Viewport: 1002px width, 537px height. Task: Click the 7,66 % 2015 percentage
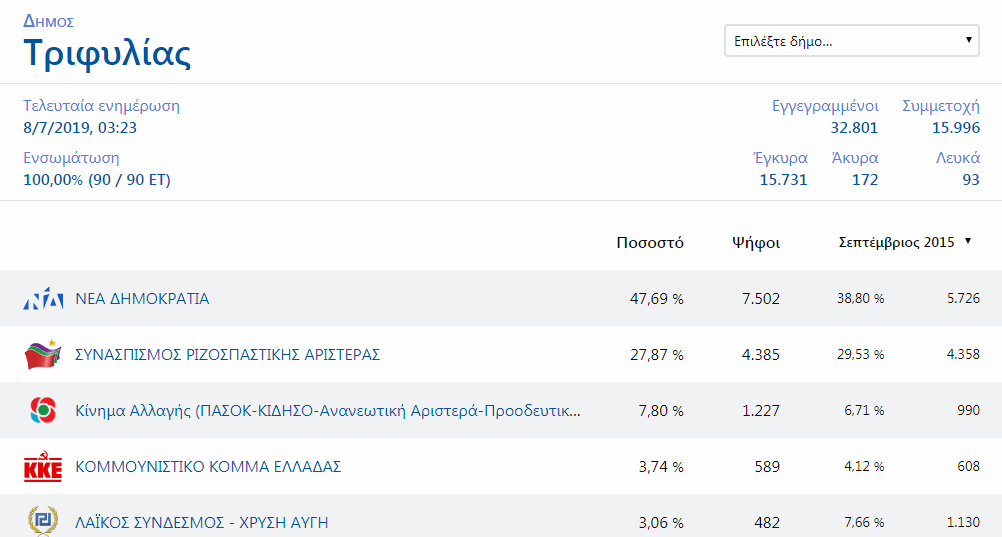click(x=864, y=522)
